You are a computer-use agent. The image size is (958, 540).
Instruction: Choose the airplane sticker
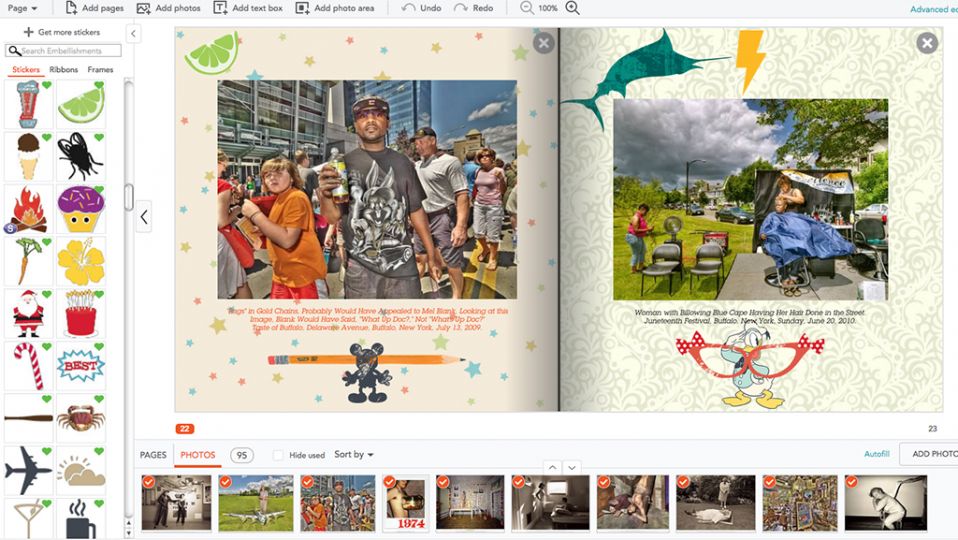pos(27,470)
